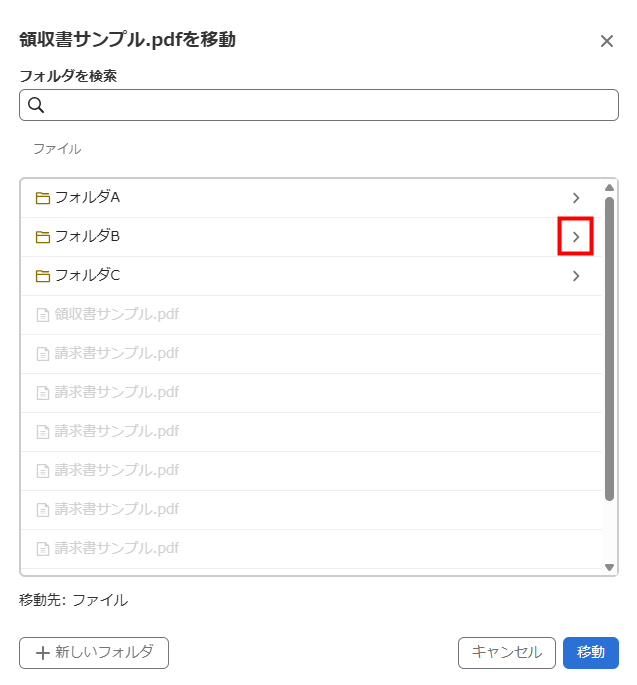This screenshot has width=637, height=685.
Task: Click the フォルダA folder icon
Action: click(42, 198)
